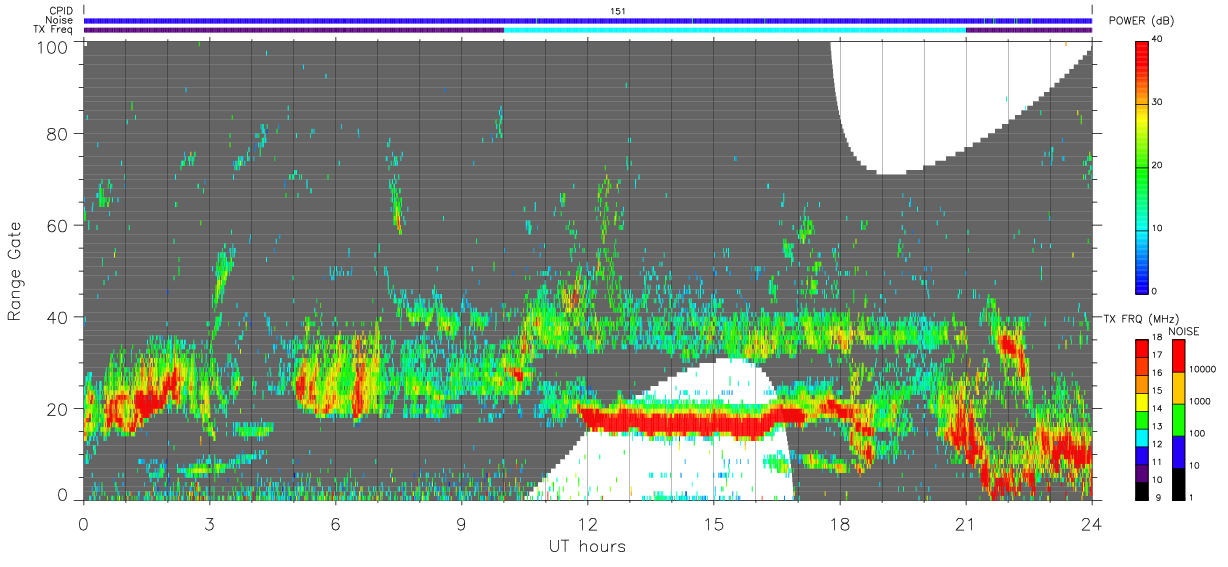
Task: Click the x-axis tick label '24'
Action: 1092,523
